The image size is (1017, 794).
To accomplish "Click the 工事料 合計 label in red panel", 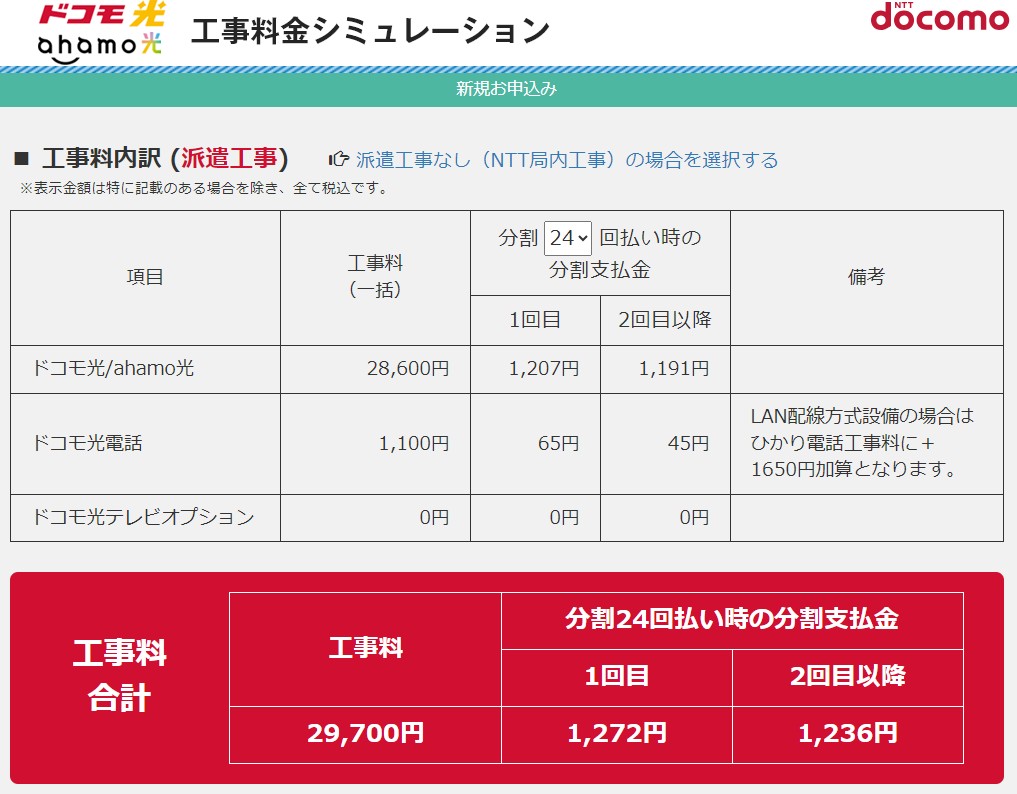I will 120,675.
